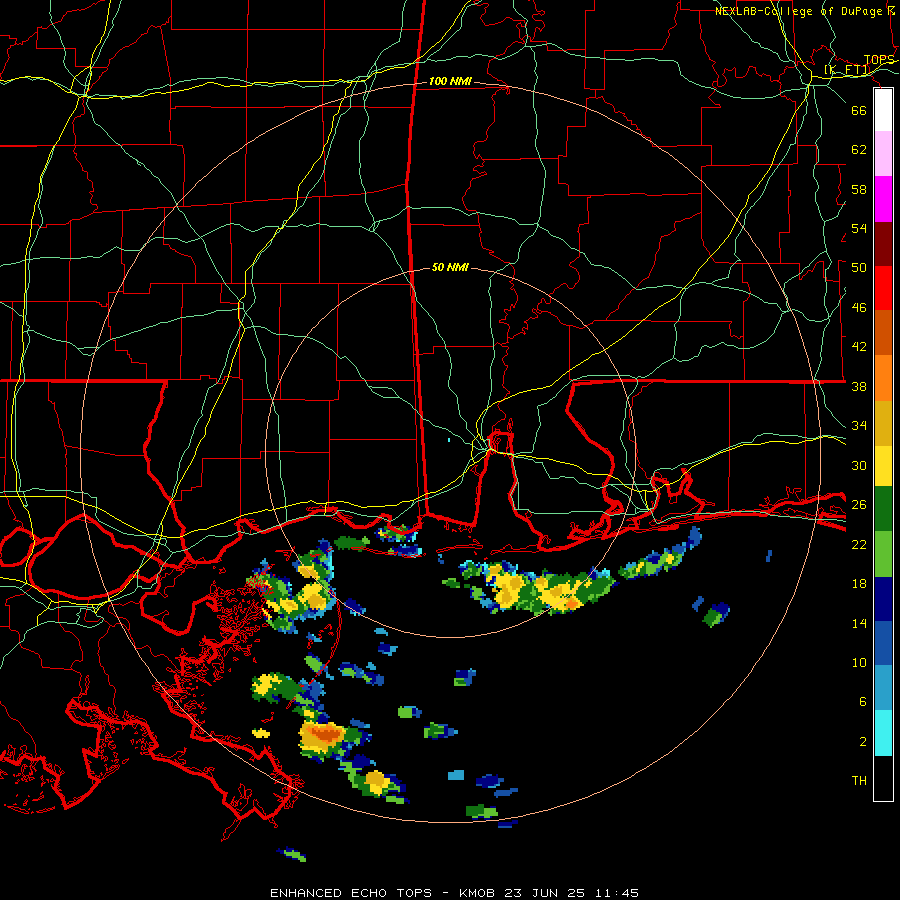Click the 'TH' threshold legend label
This screenshot has height=900, width=900.
pyautogui.click(x=859, y=780)
